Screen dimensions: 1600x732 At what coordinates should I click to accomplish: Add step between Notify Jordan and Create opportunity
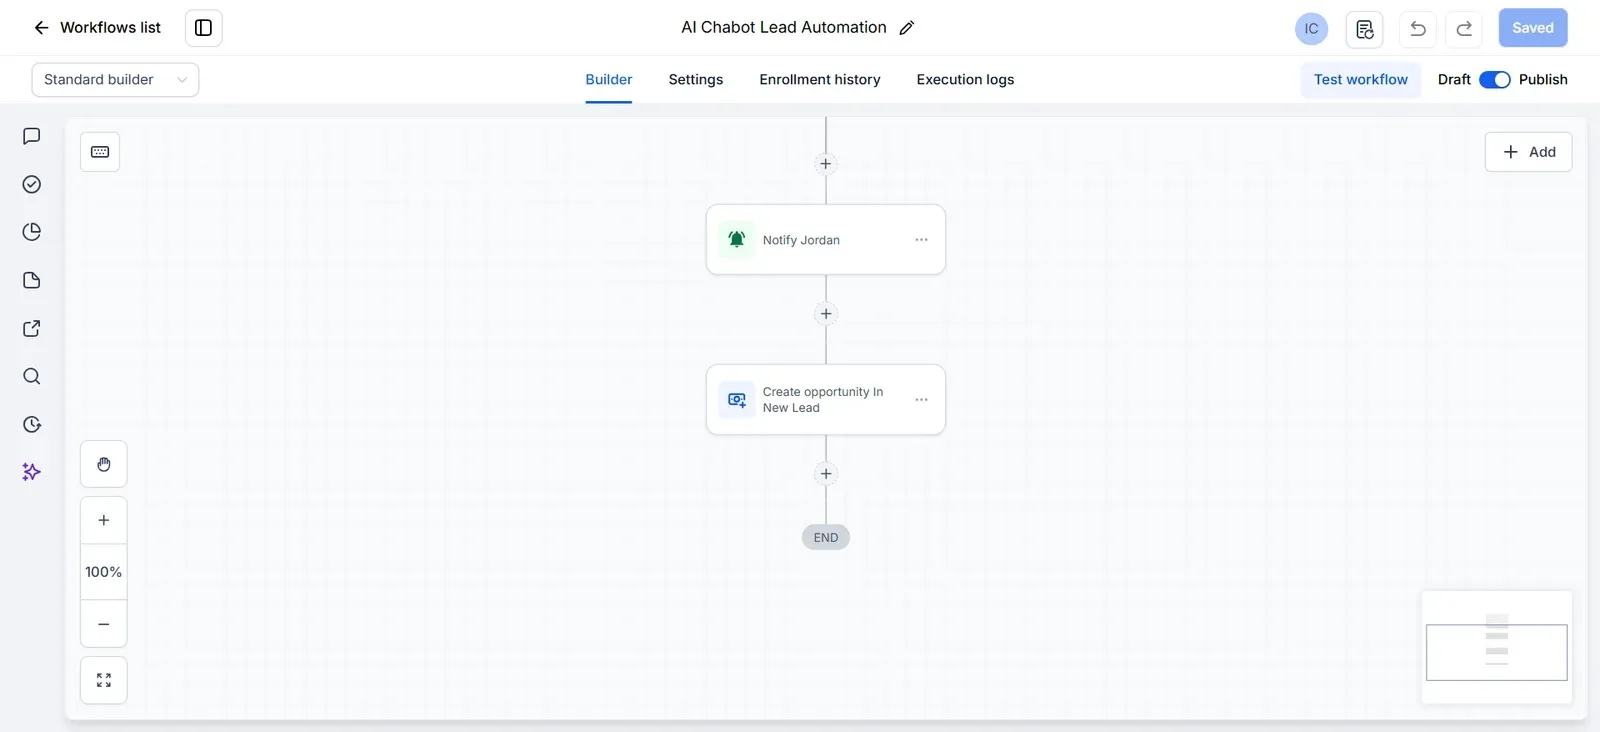coord(826,314)
